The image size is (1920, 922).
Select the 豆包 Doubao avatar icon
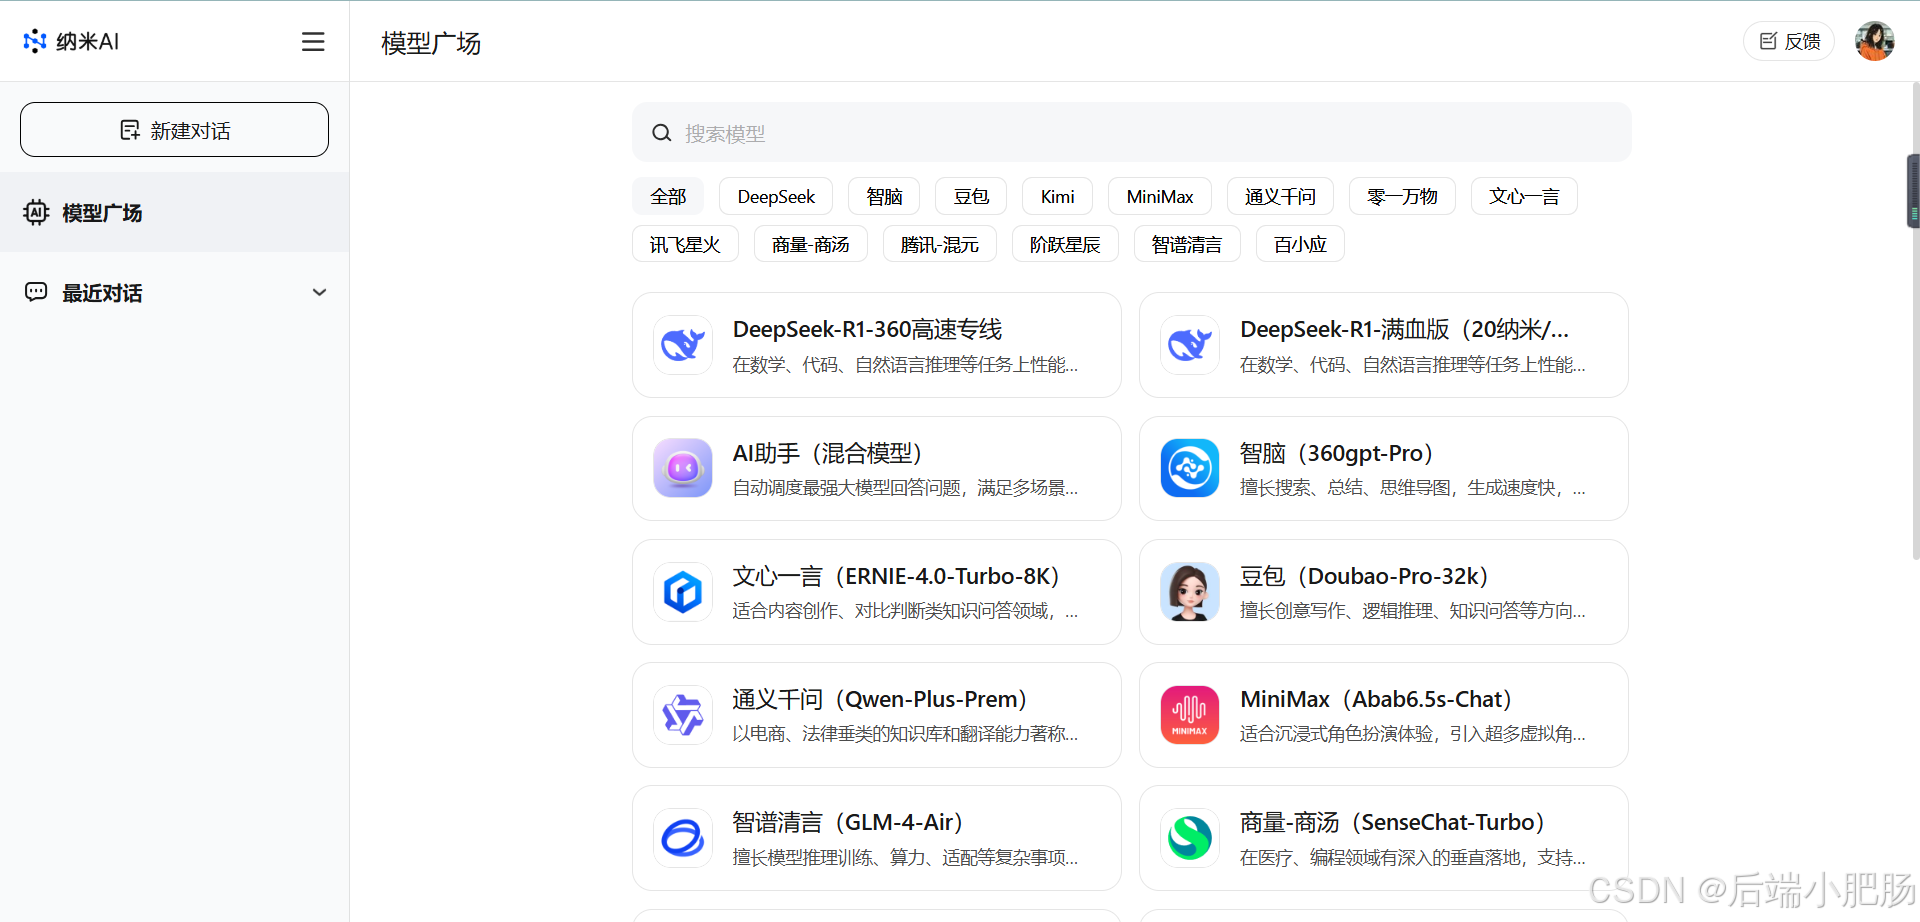(1190, 592)
